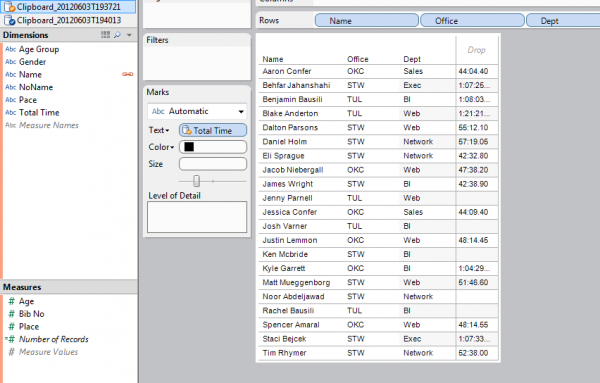600x383 pixels.
Task: Click the Jacob Niebergall name cell
Action: click(293, 170)
